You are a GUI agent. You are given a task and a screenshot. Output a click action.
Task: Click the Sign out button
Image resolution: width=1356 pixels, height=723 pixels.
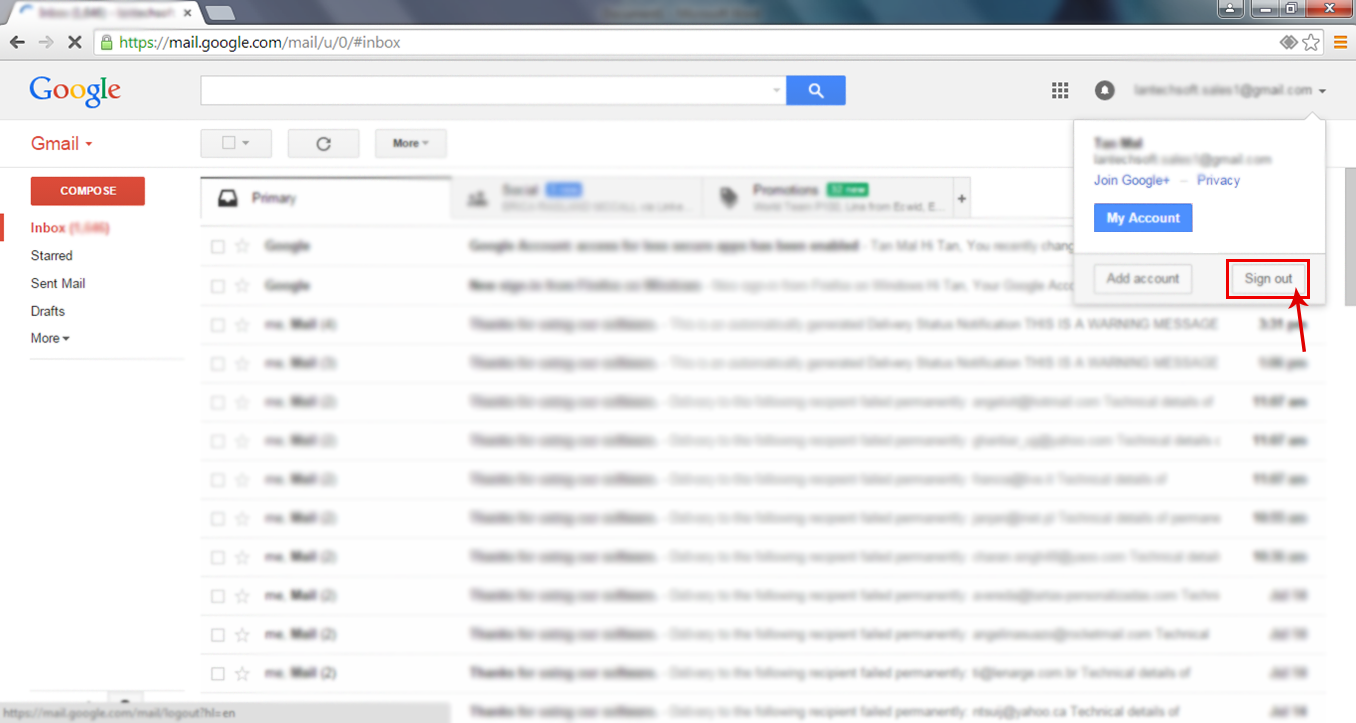point(1268,279)
